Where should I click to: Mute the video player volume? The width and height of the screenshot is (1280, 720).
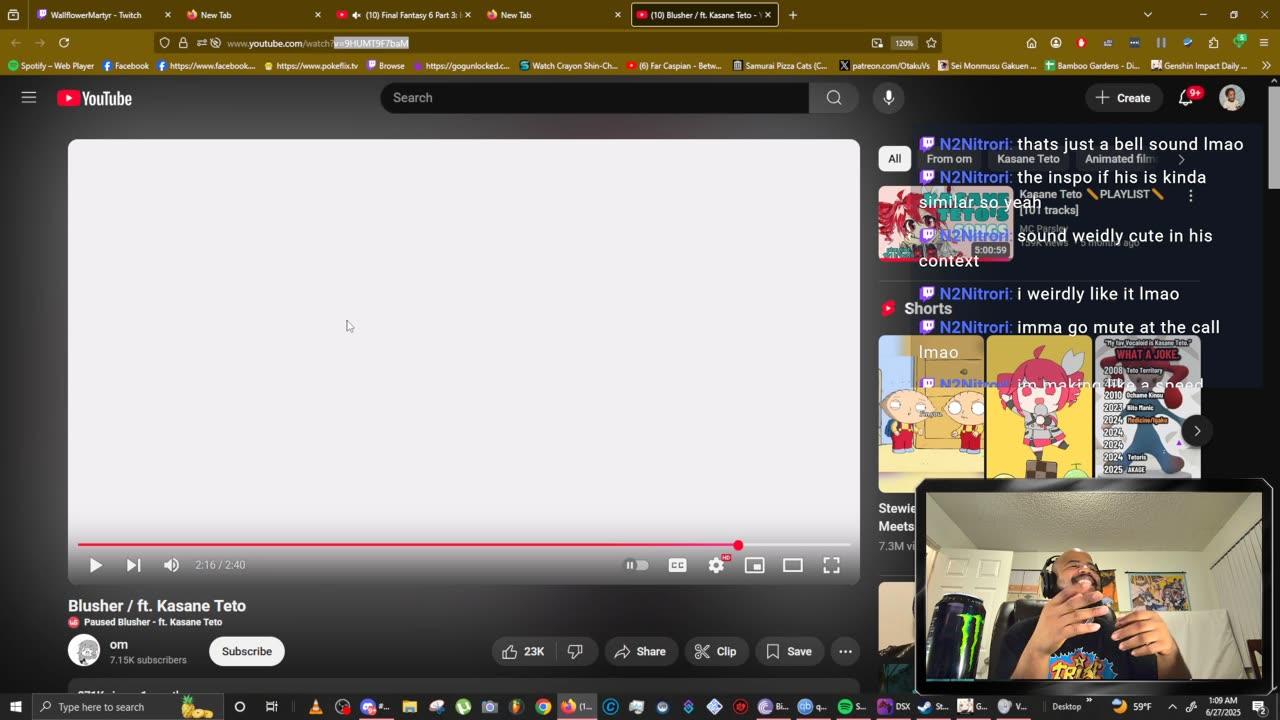(x=171, y=565)
